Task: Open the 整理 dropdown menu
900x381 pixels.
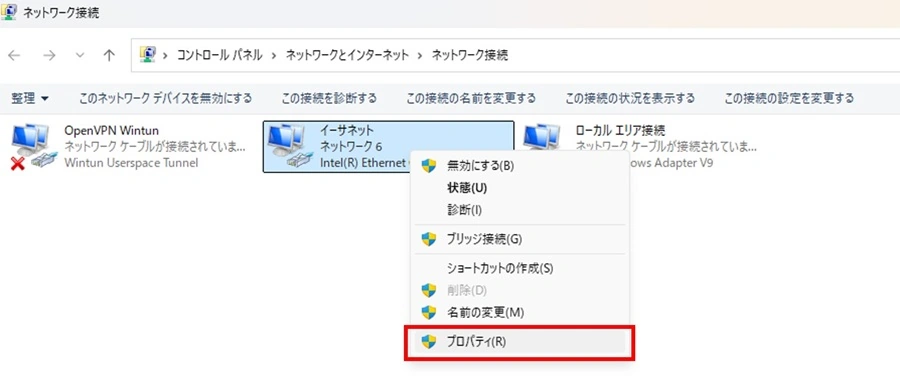Action: click(30, 98)
